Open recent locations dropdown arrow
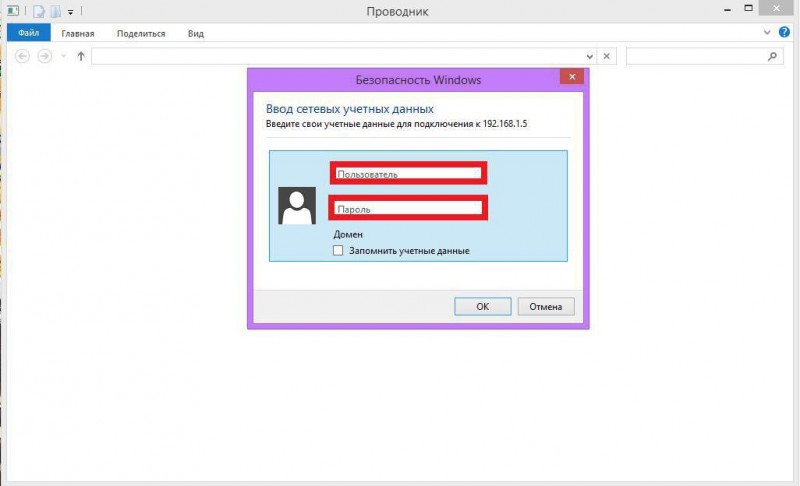Screen dimensions: 800x486 (64, 56)
